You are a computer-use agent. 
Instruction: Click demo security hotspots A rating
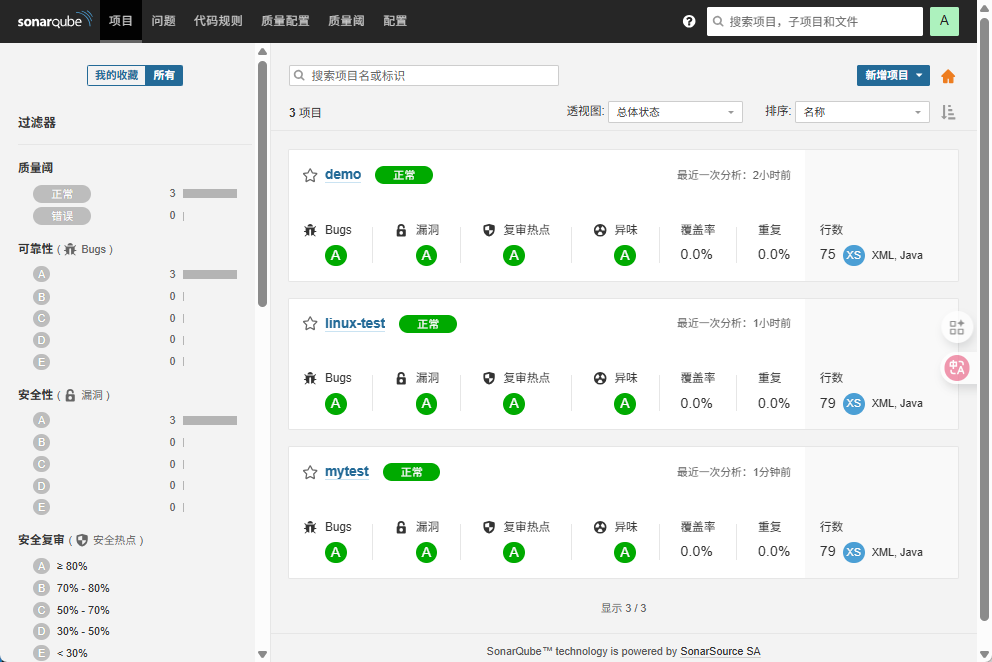point(514,256)
